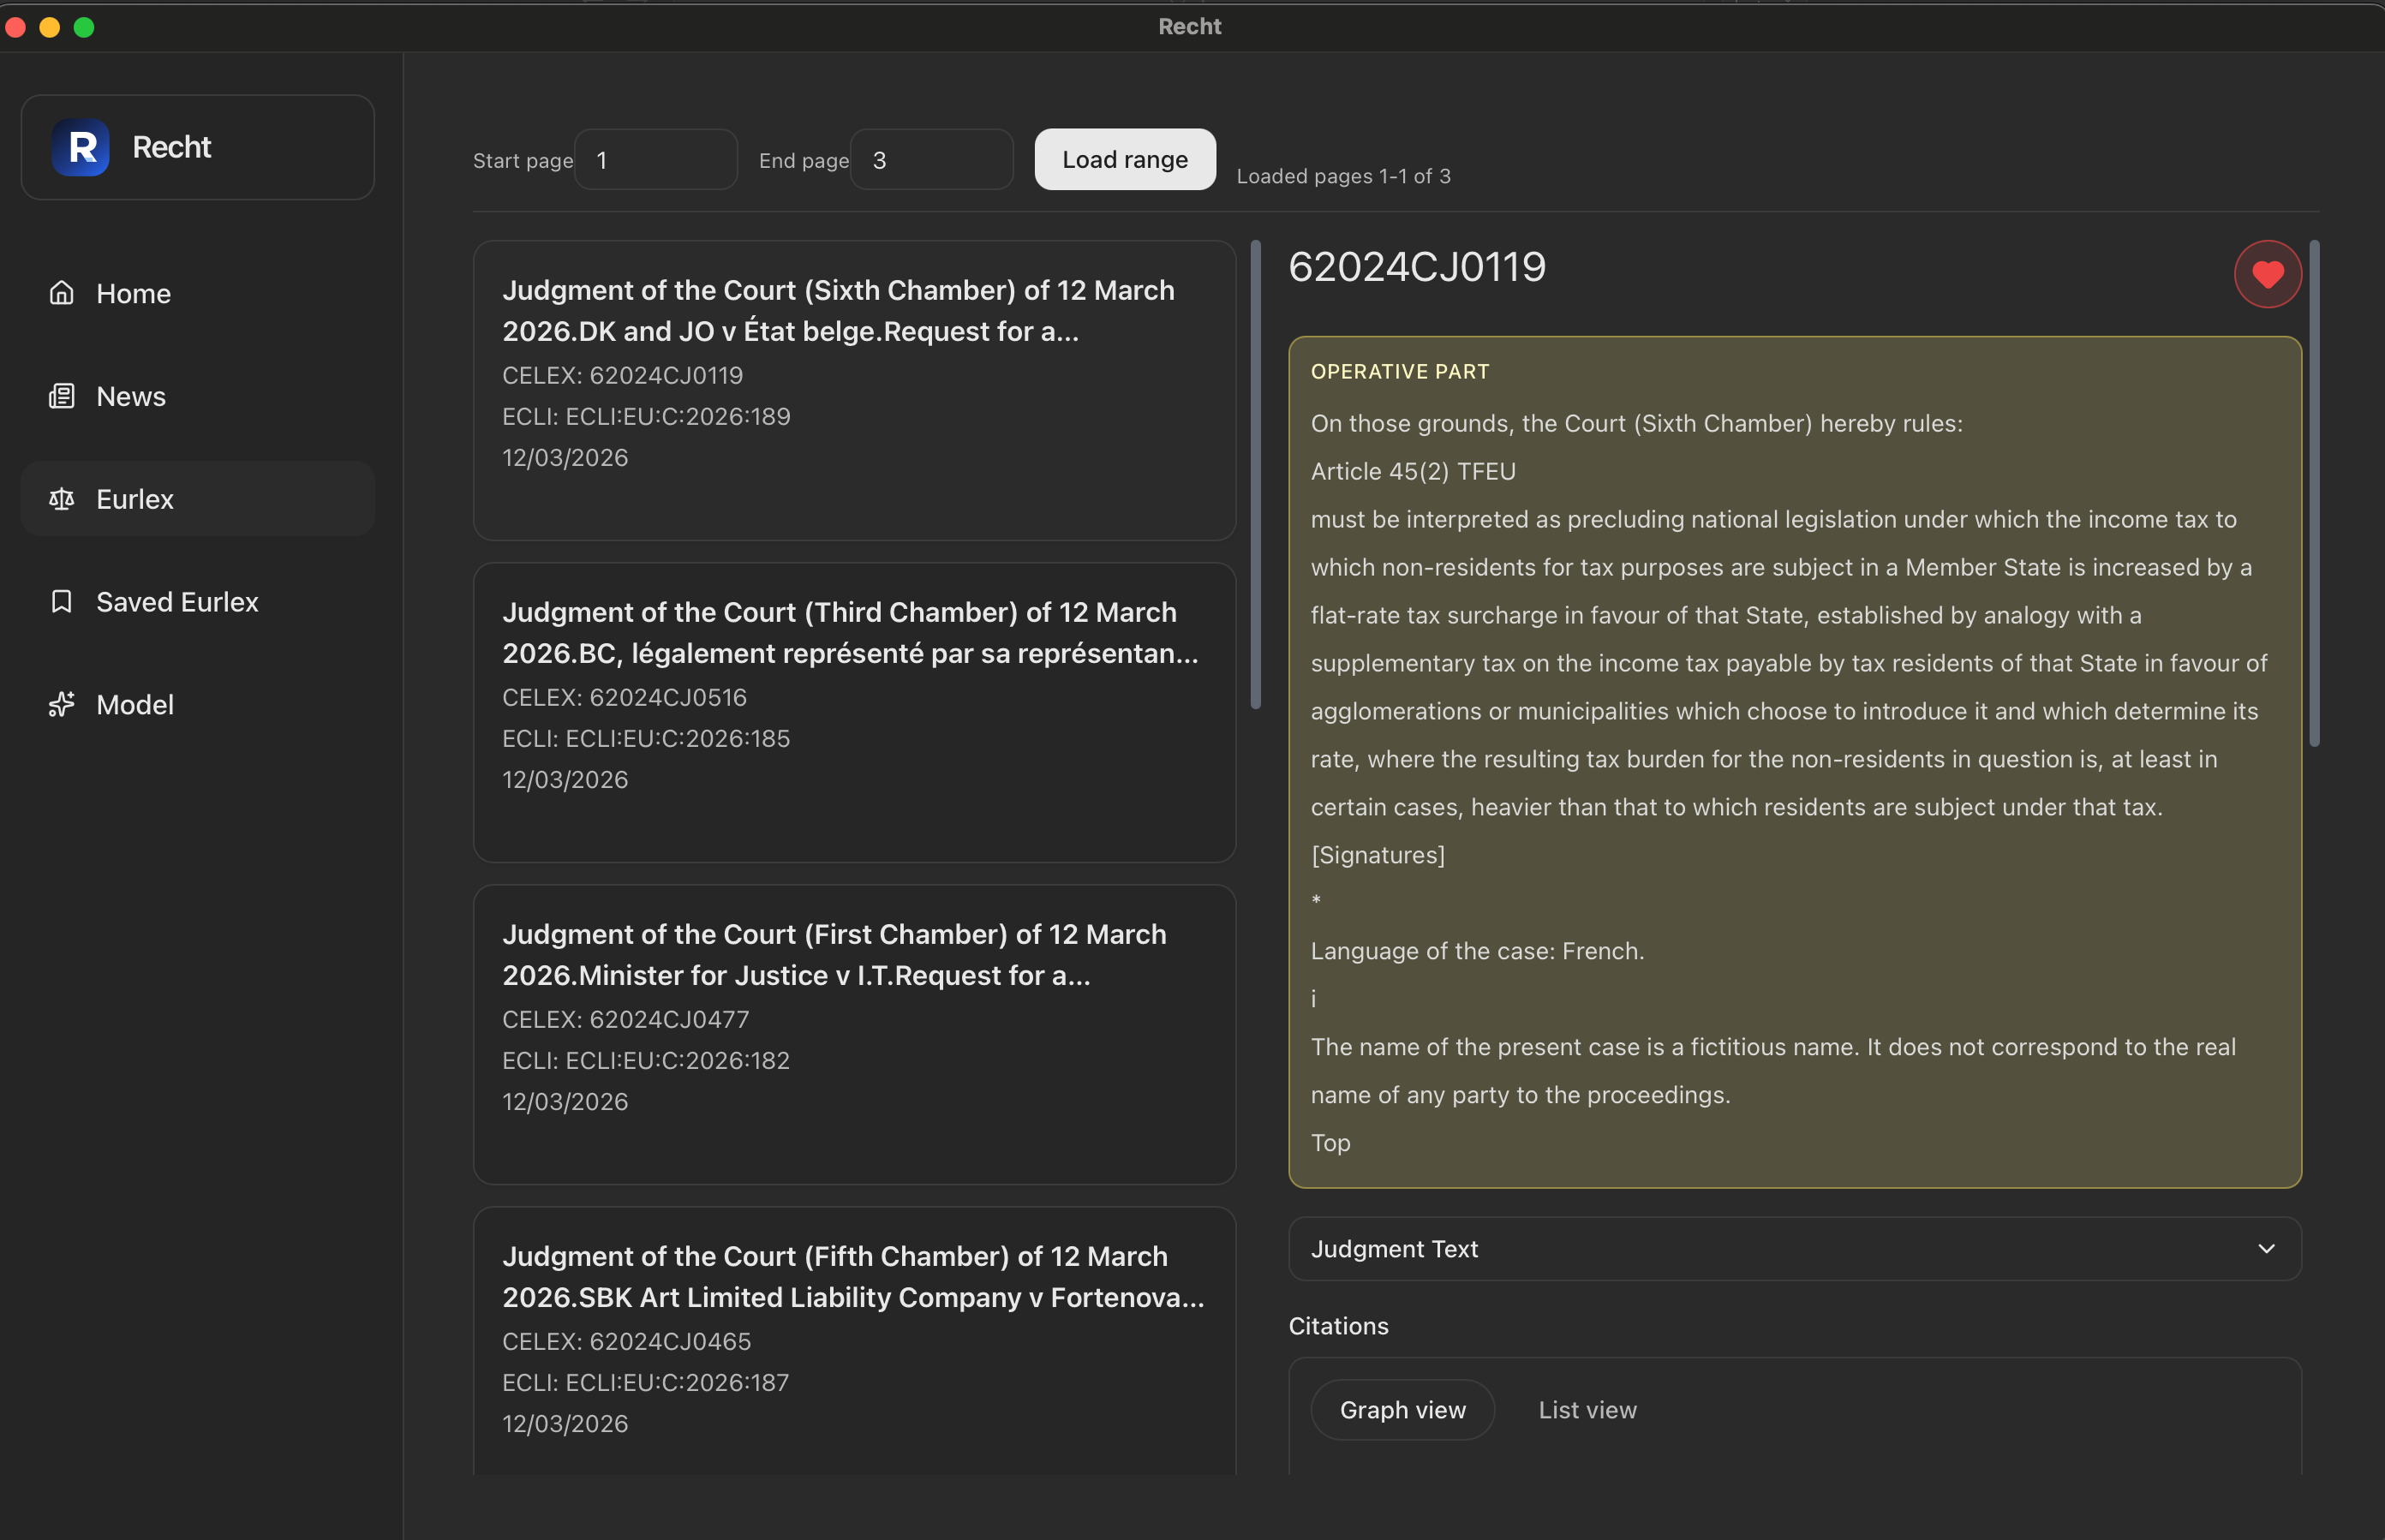The image size is (2385, 1540).
Task: Click the End page input field
Action: click(931, 159)
